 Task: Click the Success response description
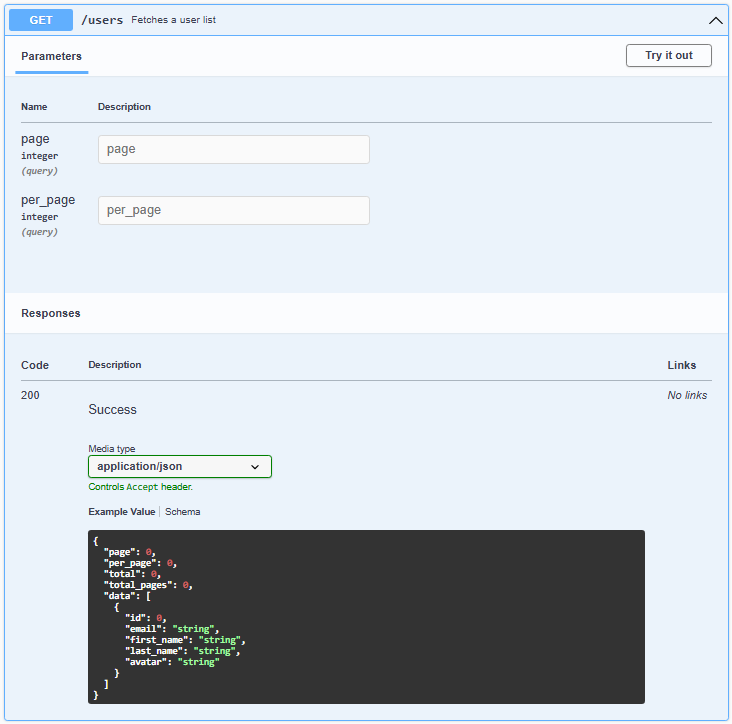[x=113, y=409]
